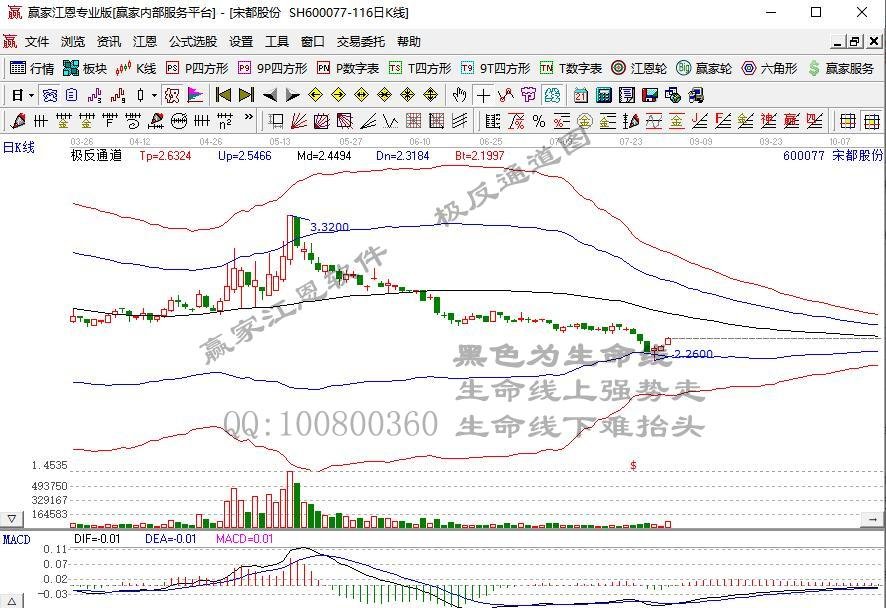
Task: Open the 江恩 menu
Action: click(145, 41)
